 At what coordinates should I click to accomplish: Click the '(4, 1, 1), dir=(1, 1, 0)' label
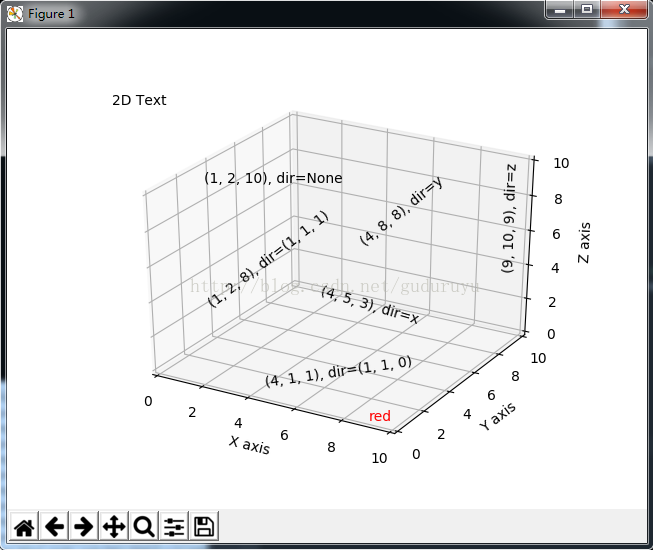click(338, 372)
